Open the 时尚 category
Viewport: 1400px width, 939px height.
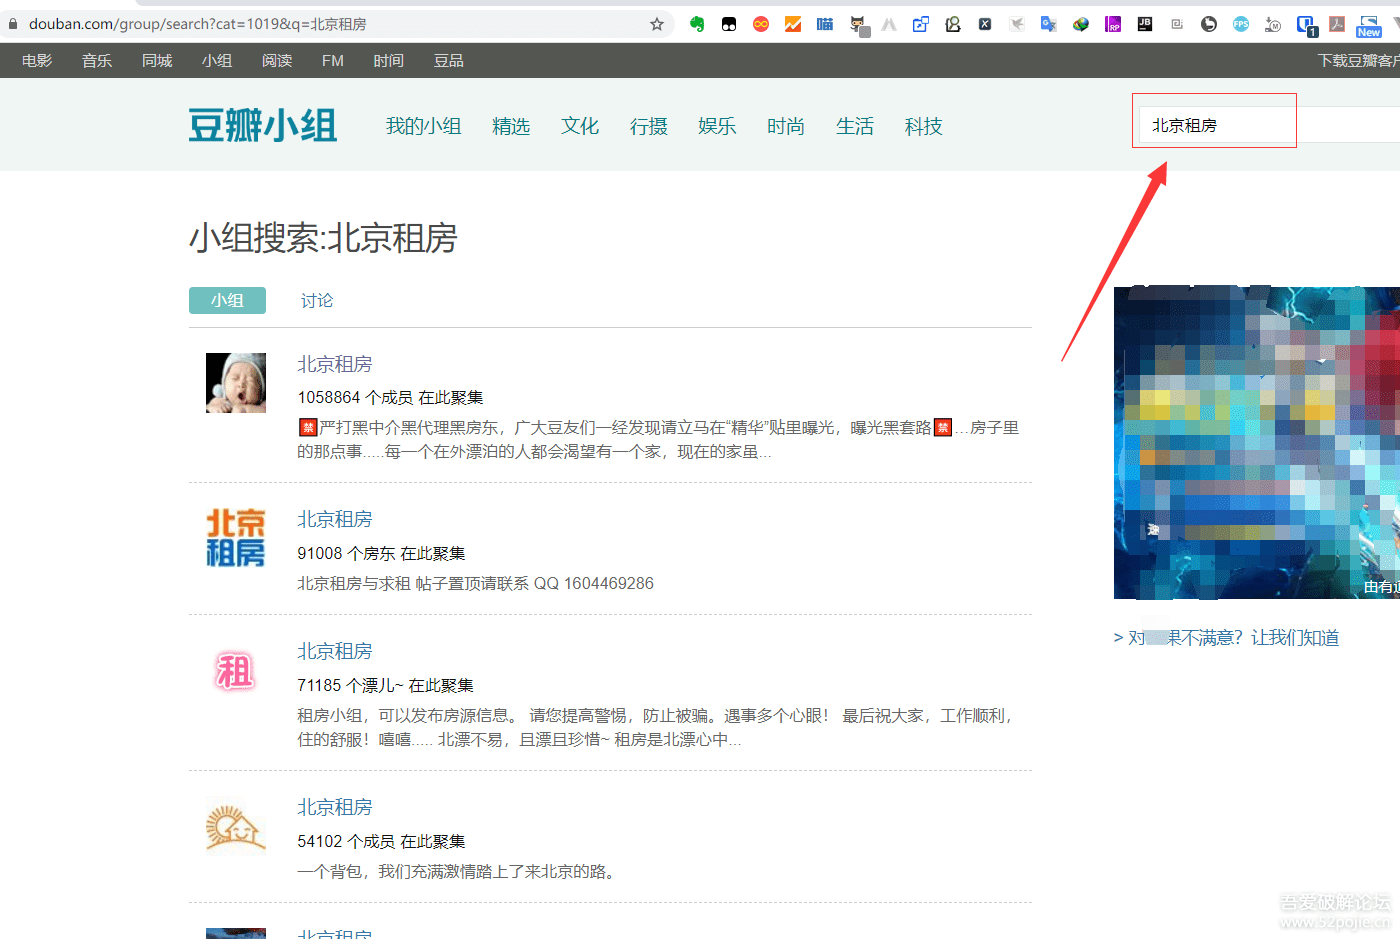tap(786, 126)
